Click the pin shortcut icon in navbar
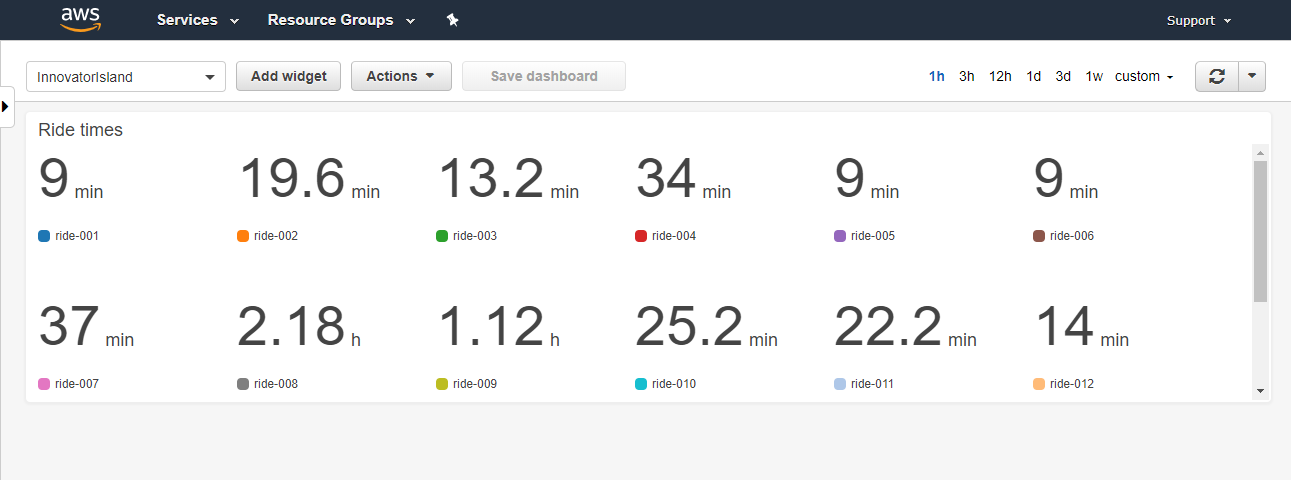Image resolution: width=1291 pixels, height=480 pixels. click(x=452, y=20)
